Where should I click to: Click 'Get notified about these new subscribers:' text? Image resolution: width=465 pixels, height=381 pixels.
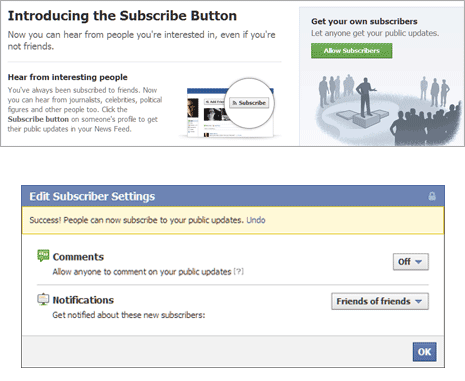click(129, 315)
